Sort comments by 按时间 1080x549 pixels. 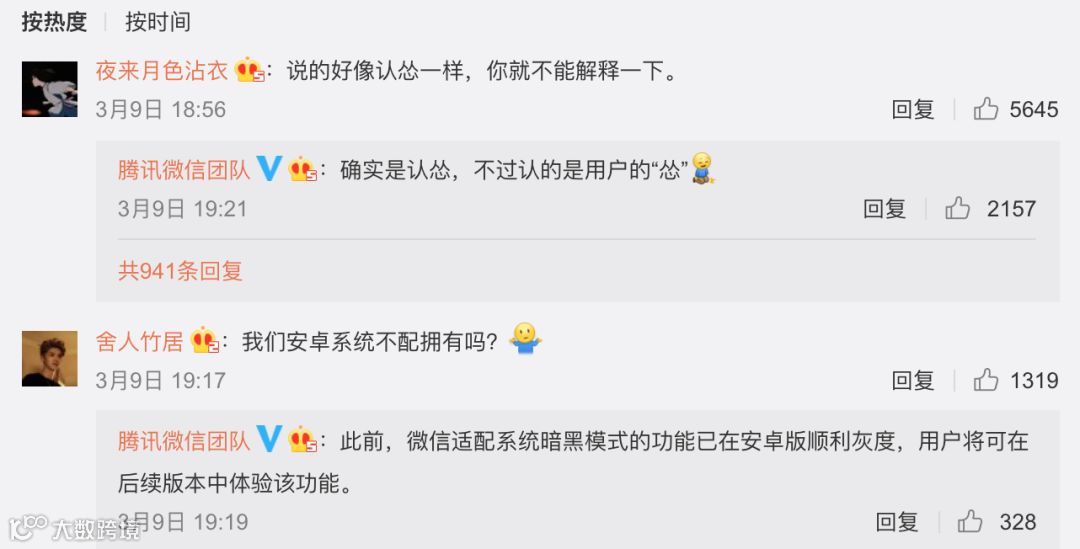point(158,22)
